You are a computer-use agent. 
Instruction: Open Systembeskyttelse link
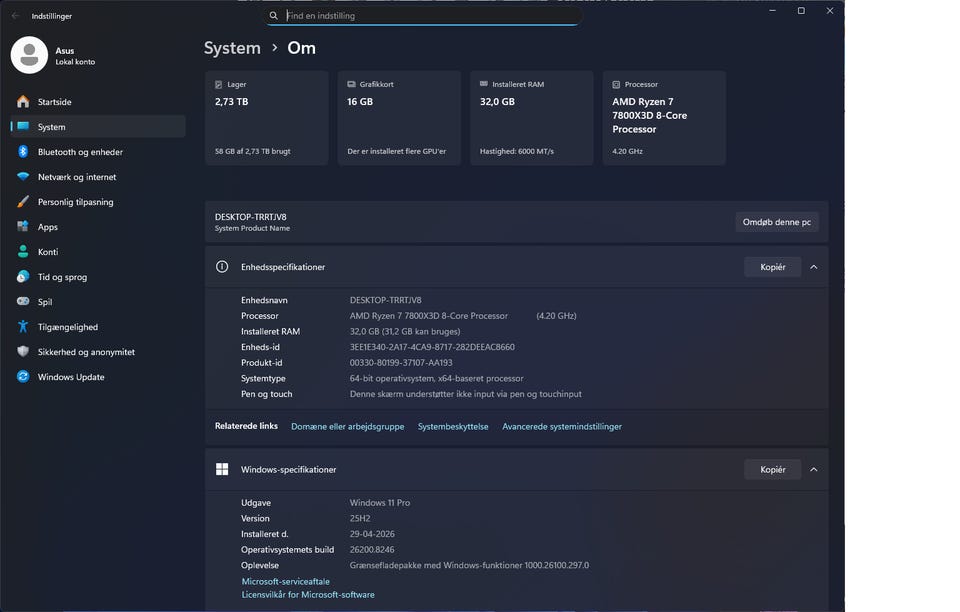(x=453, y=427)
